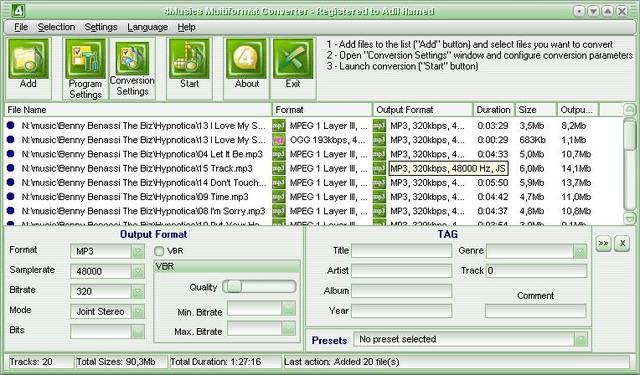
Task: Click the VBR Quality slider handle
Action: point(234,287)
